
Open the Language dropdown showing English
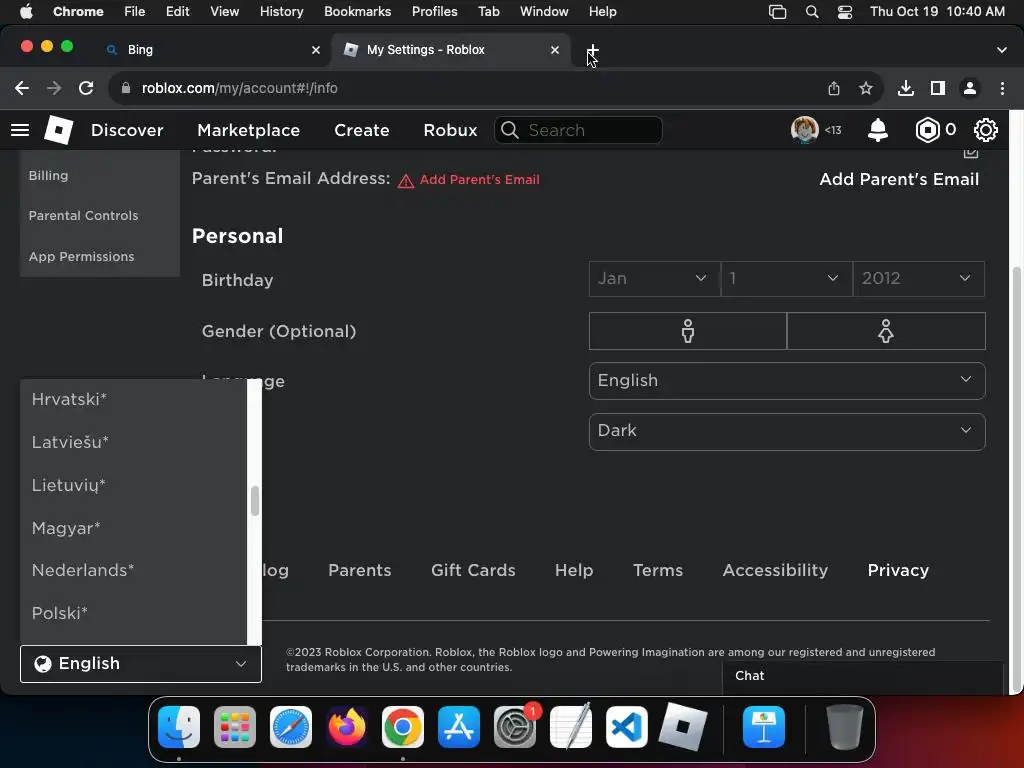tap(787, 381)
